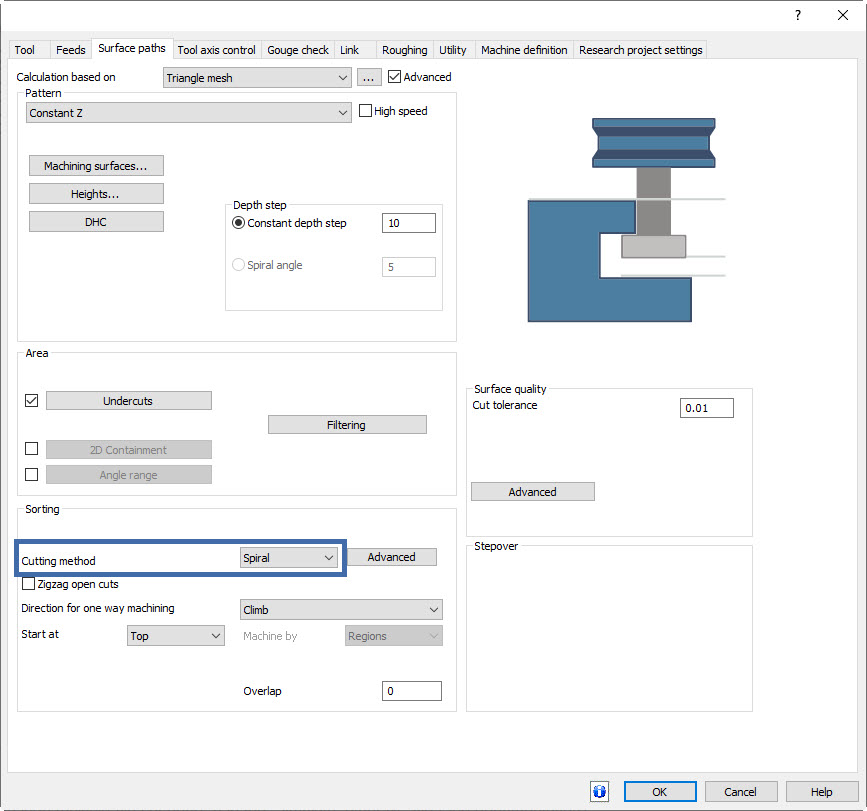The image size is (867, 811).
Task: Select the Surface paths tab
Action: point(132,48)
